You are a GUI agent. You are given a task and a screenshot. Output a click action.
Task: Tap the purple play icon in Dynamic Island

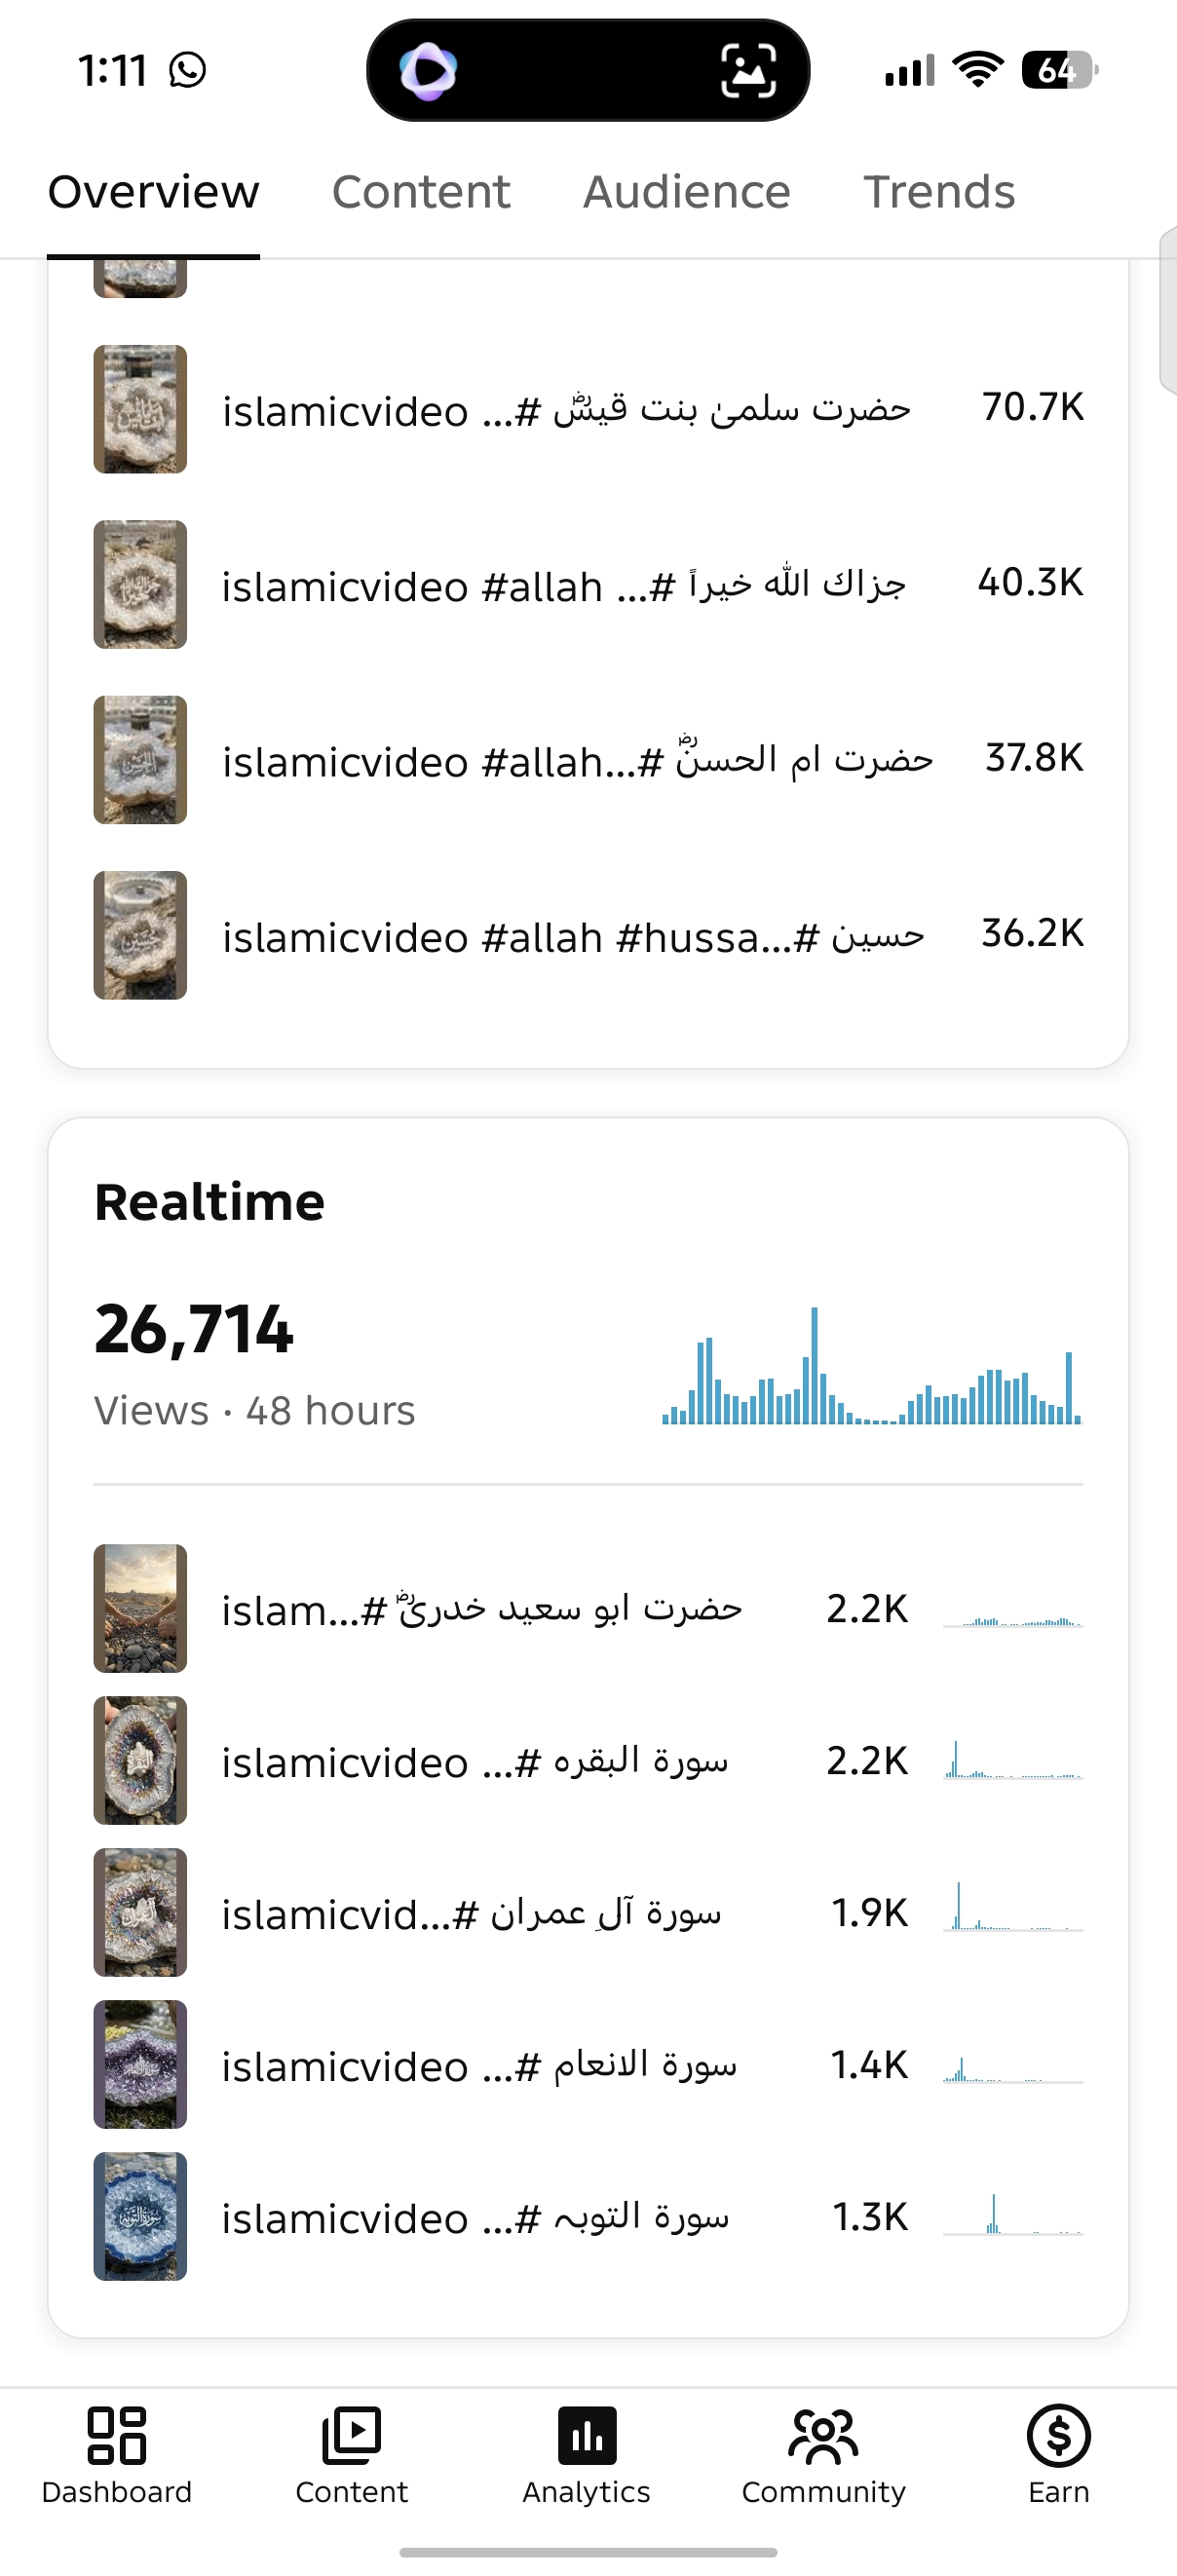(428, 71)
